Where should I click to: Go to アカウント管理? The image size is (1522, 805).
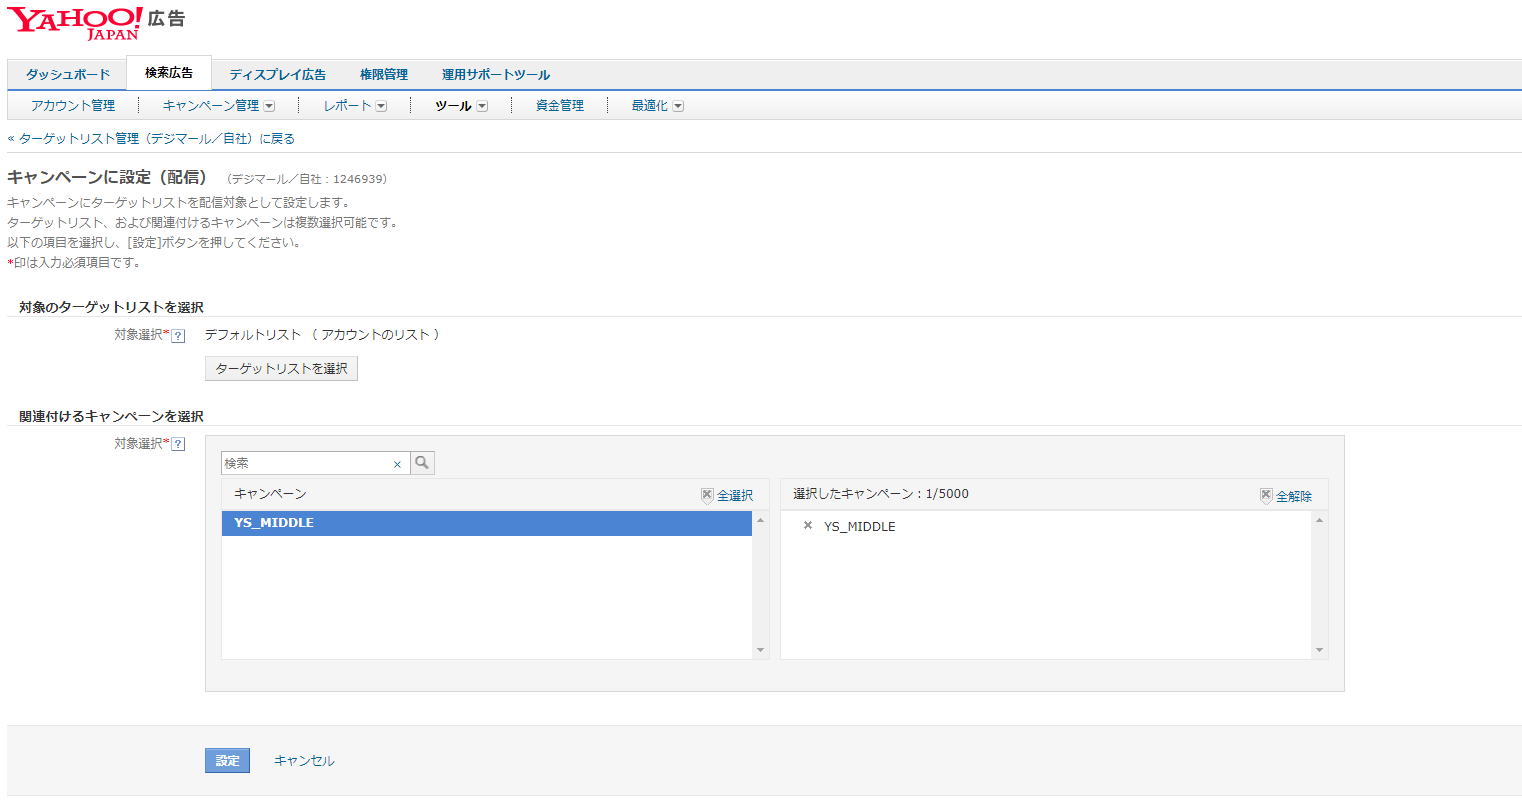tap(73, 106)
